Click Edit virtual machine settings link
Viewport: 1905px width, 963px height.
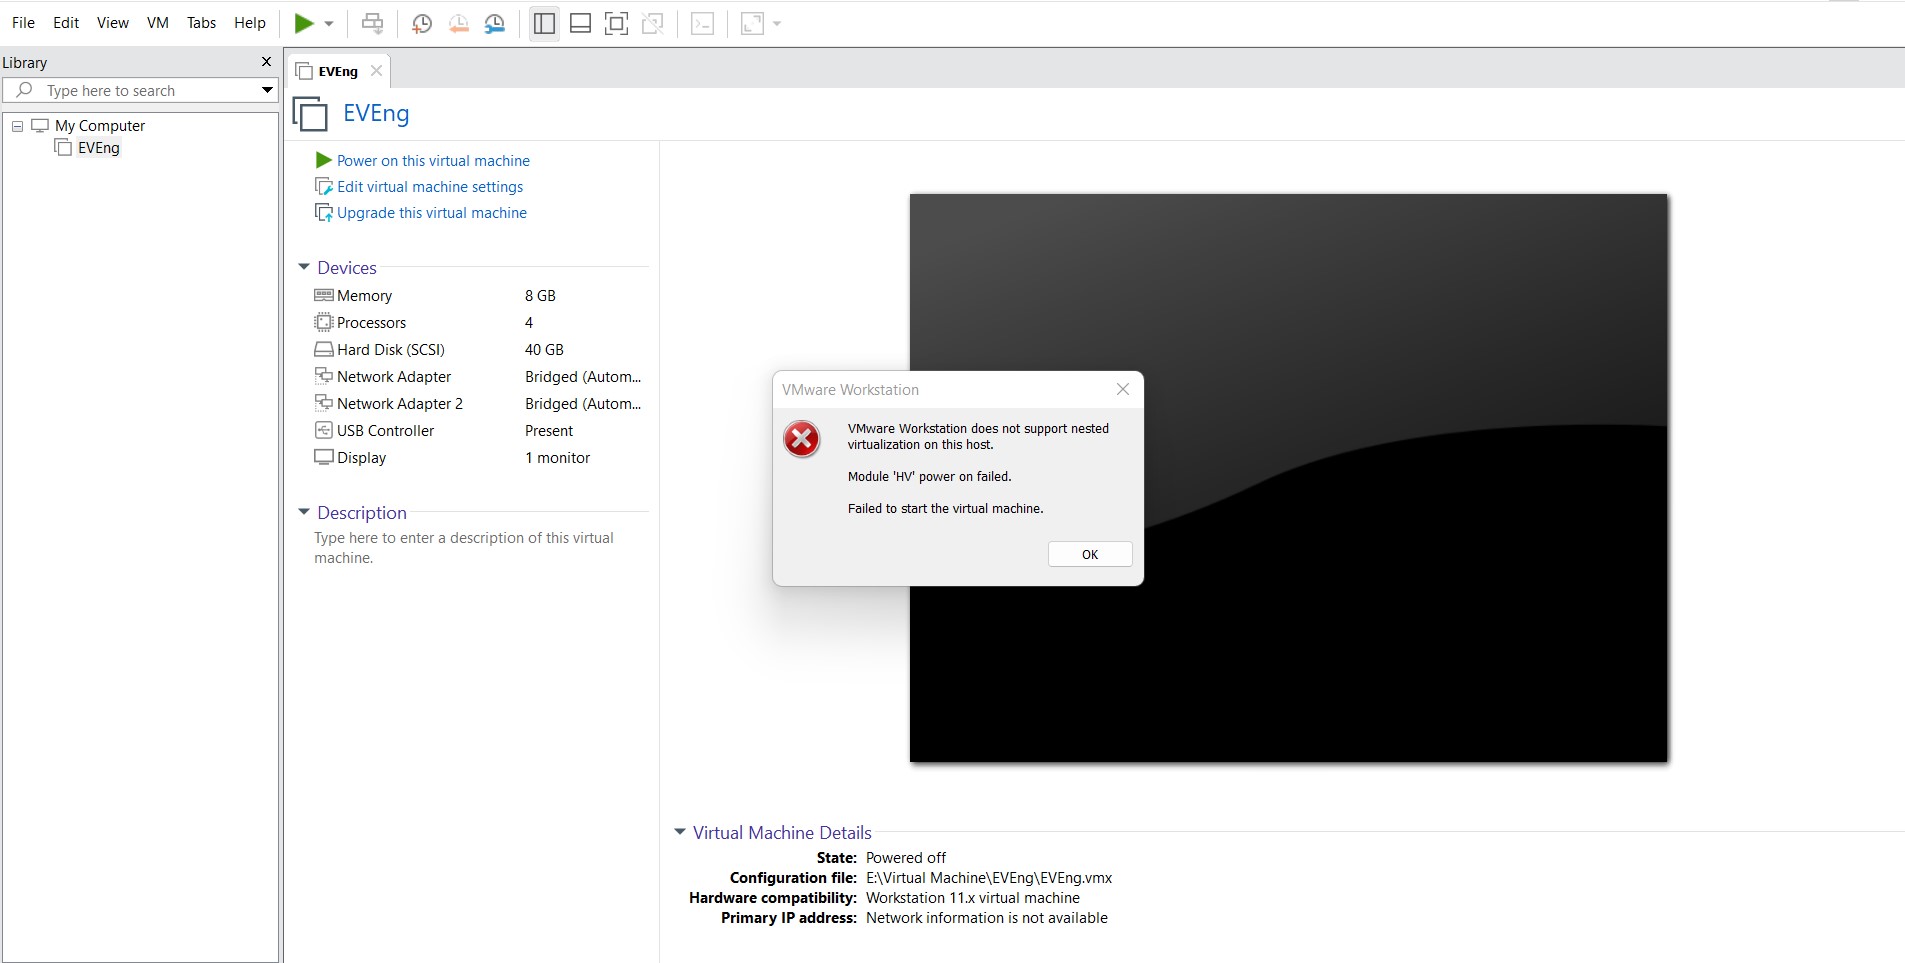(x=430, y=187)
